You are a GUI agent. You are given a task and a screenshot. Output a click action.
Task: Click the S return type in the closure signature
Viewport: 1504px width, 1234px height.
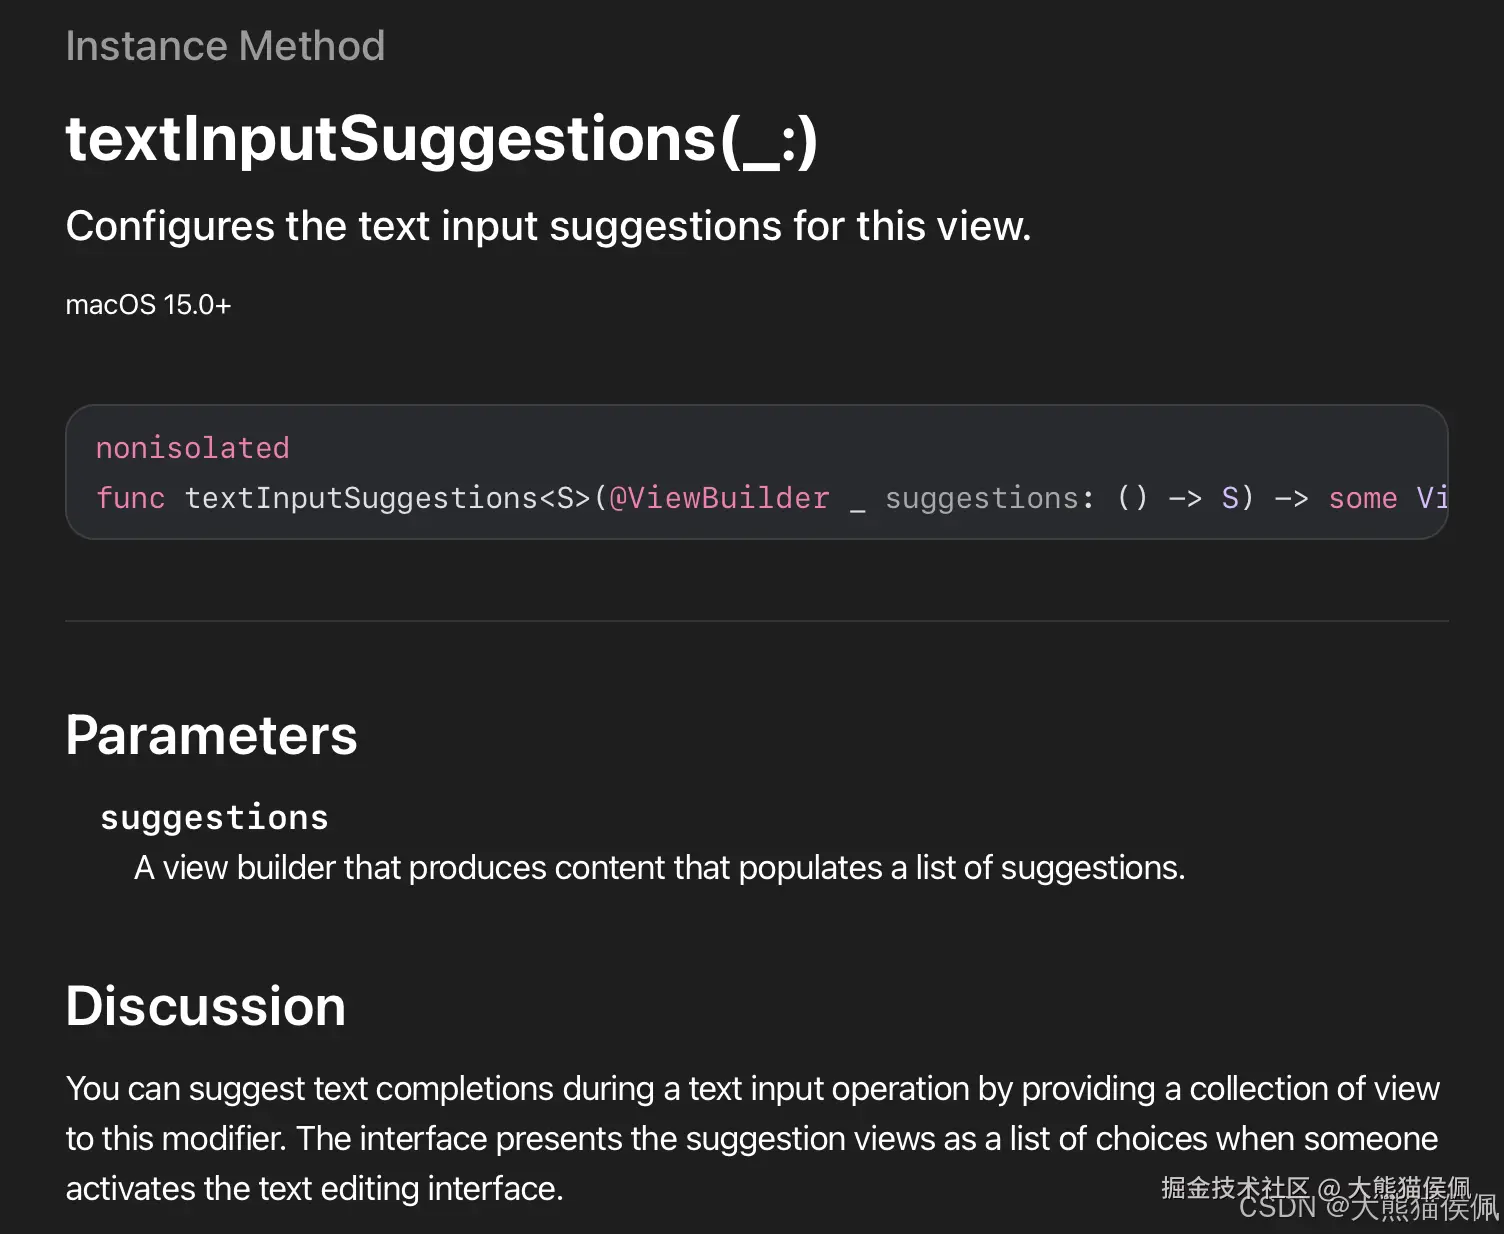pos(1230,498)
